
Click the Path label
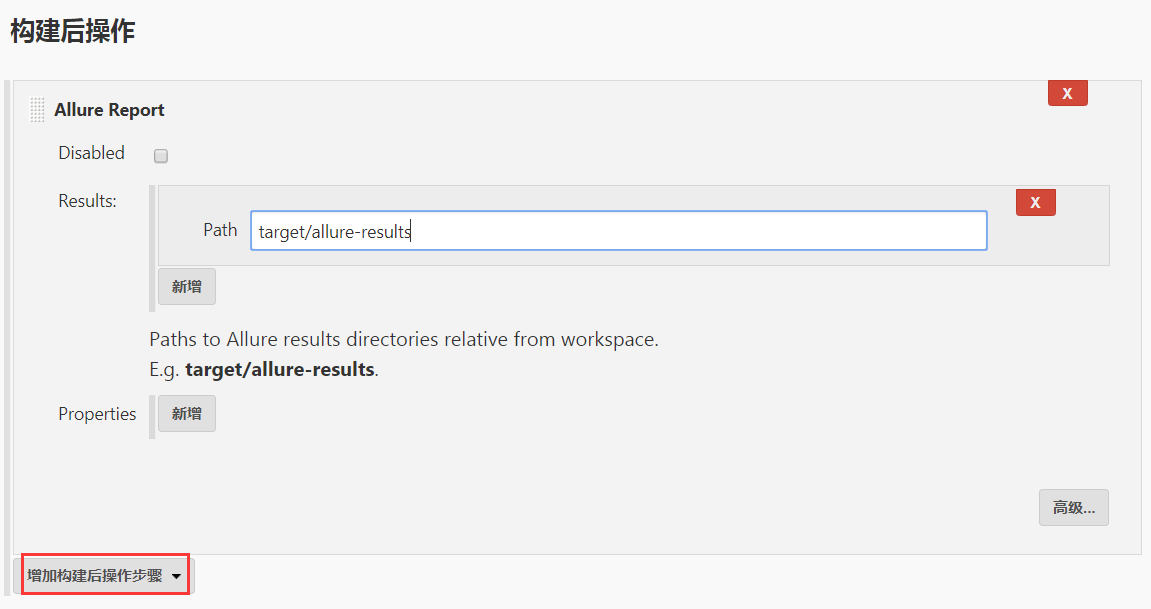220,230
